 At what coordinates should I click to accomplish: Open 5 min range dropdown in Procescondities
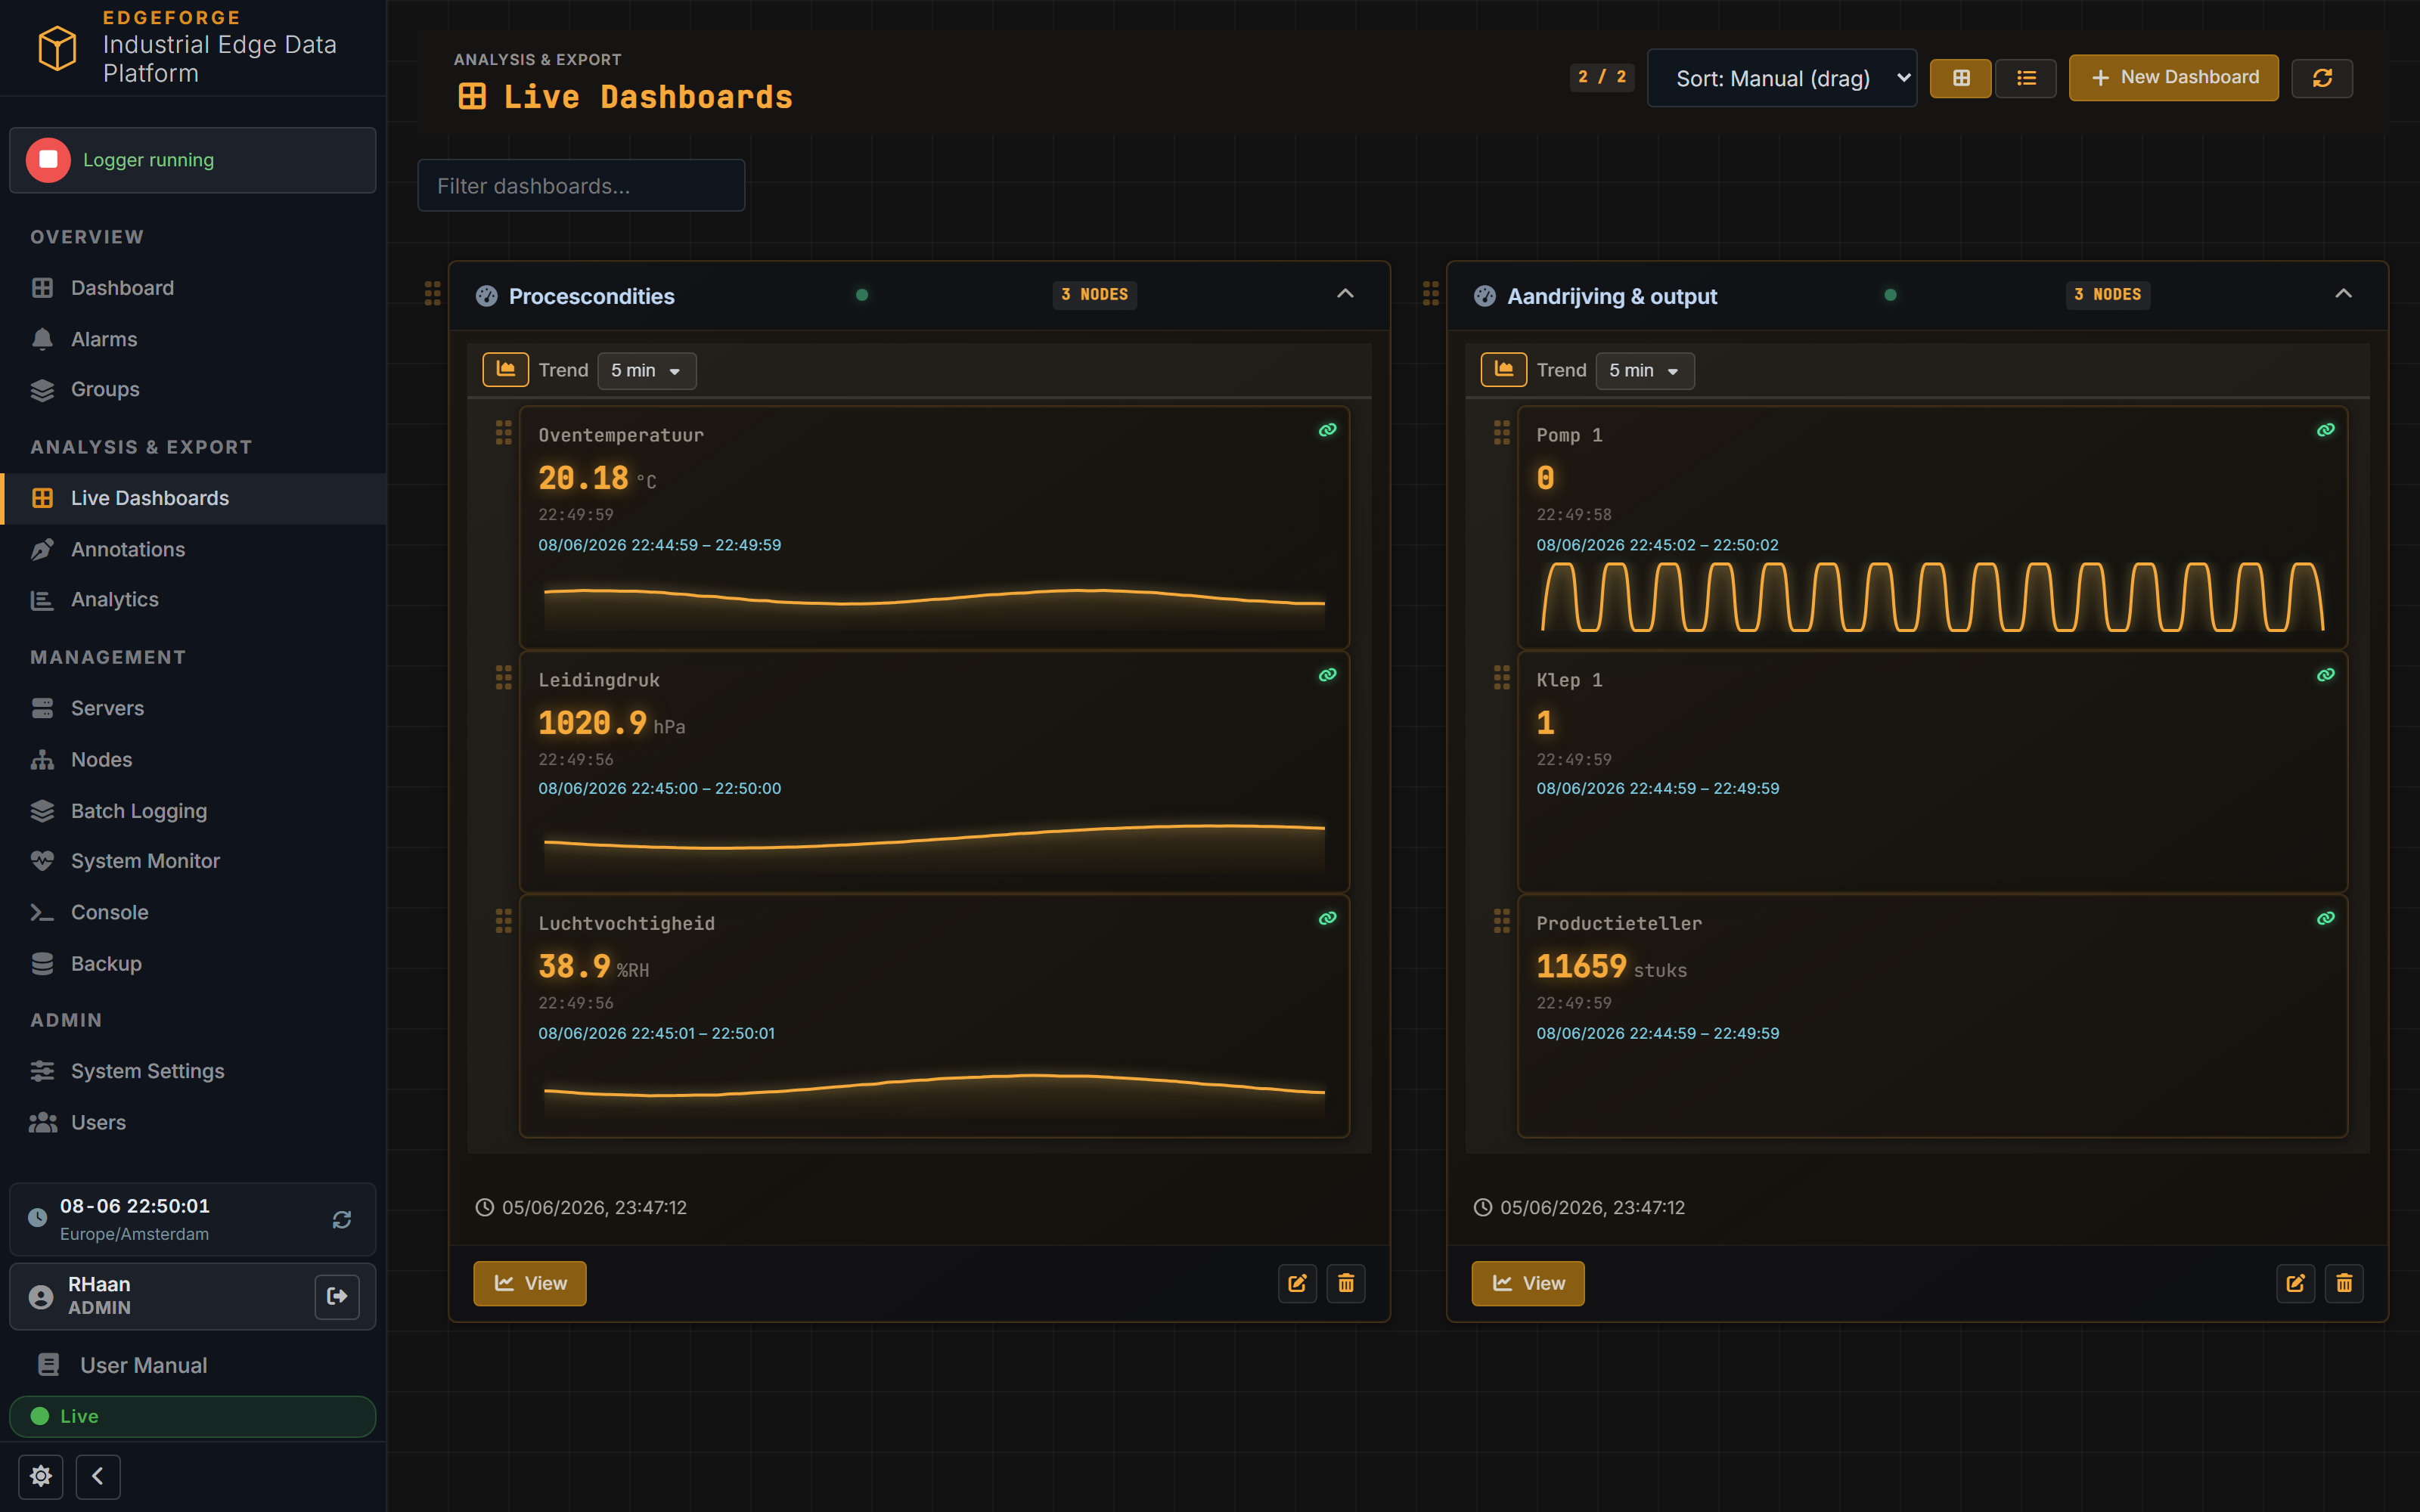pyautogui.click(x=646, y=371)
